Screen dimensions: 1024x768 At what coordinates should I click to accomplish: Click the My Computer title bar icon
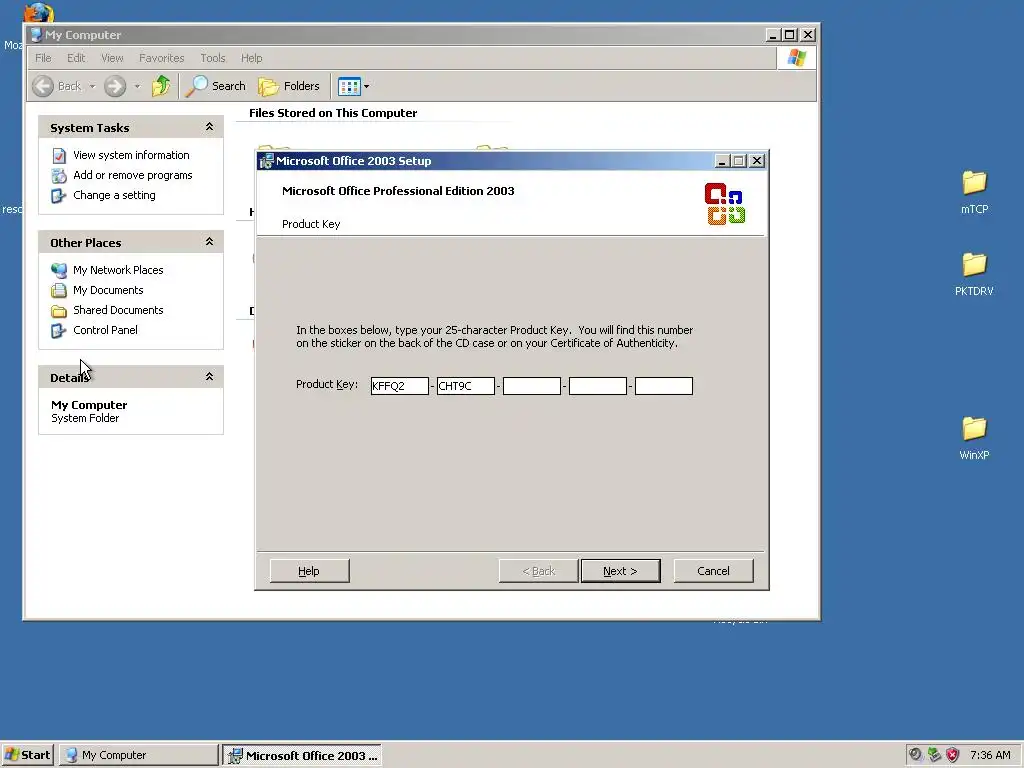pos(37,35)
